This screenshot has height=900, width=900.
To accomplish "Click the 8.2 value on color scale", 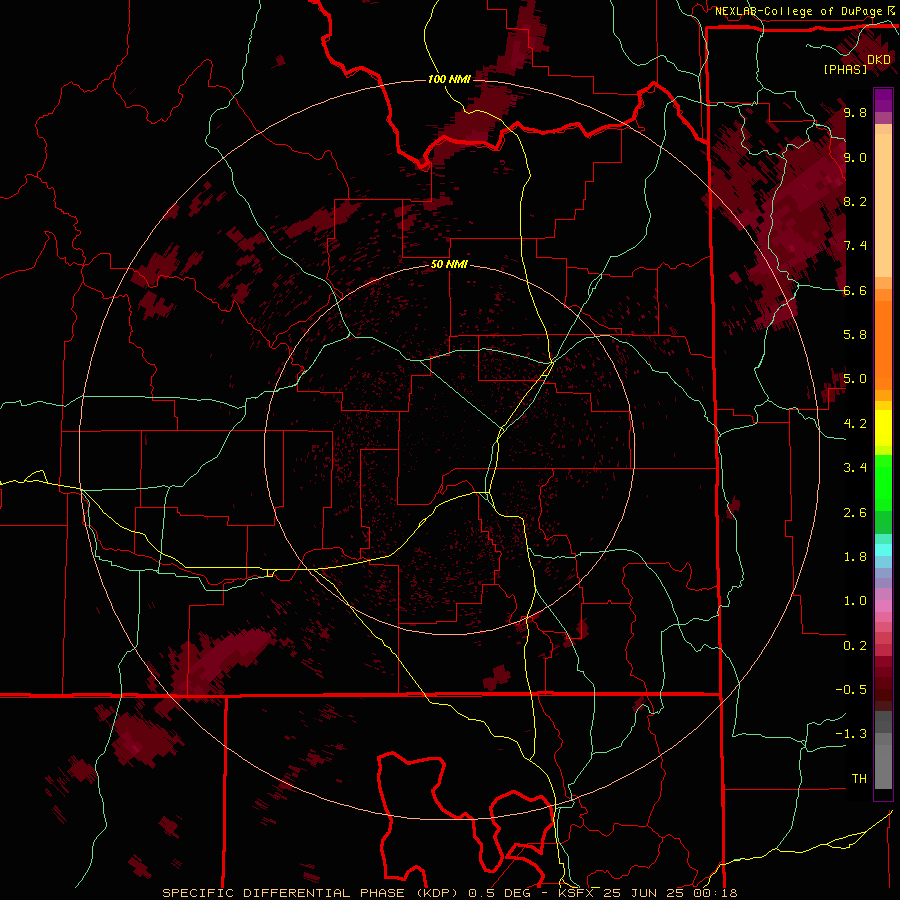I will (x=855, y=201).
